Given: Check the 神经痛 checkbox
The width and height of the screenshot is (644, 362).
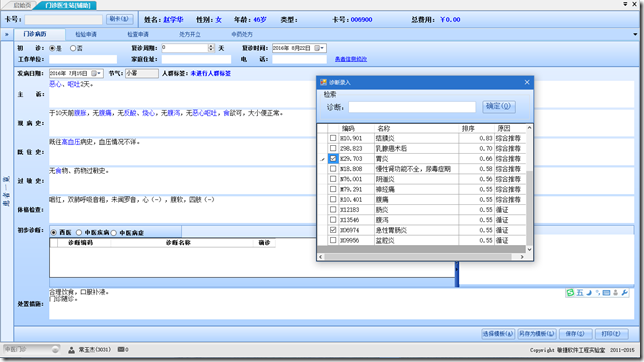Looking at the screenshot, I should (x=333, y=189).
